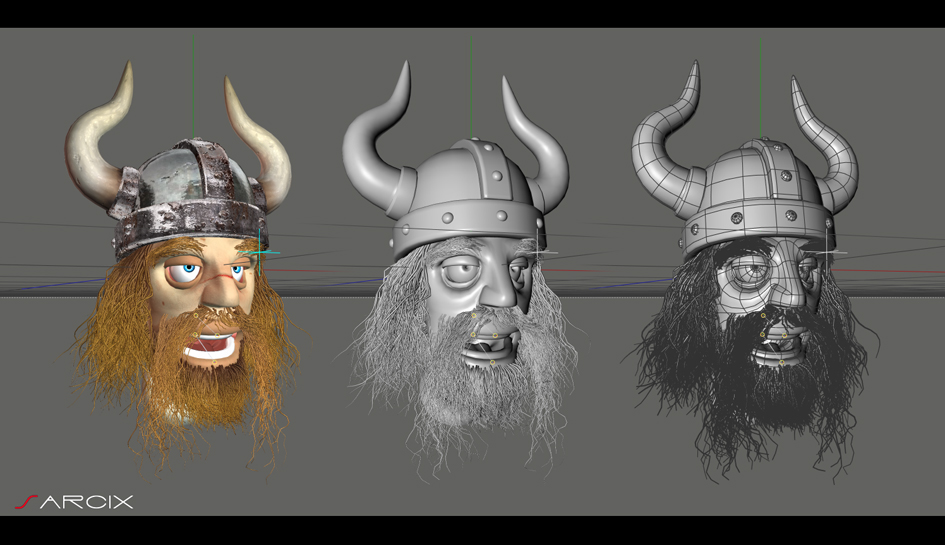The height and width of the screenshot is (545, 945).
Task: Select the cyan crosshair manipulator on textured viking
Action: [x=260, y=252]
